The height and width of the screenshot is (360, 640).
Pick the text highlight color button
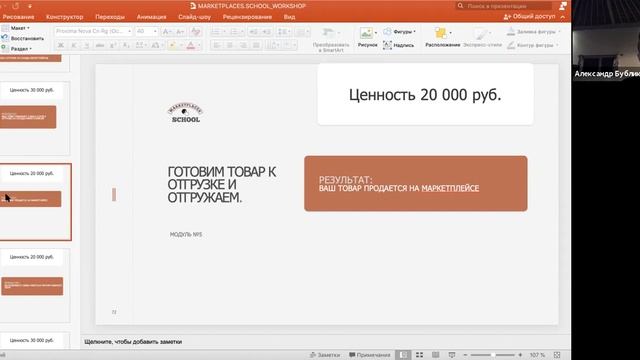pyautogui.click(x=172, y=45)
